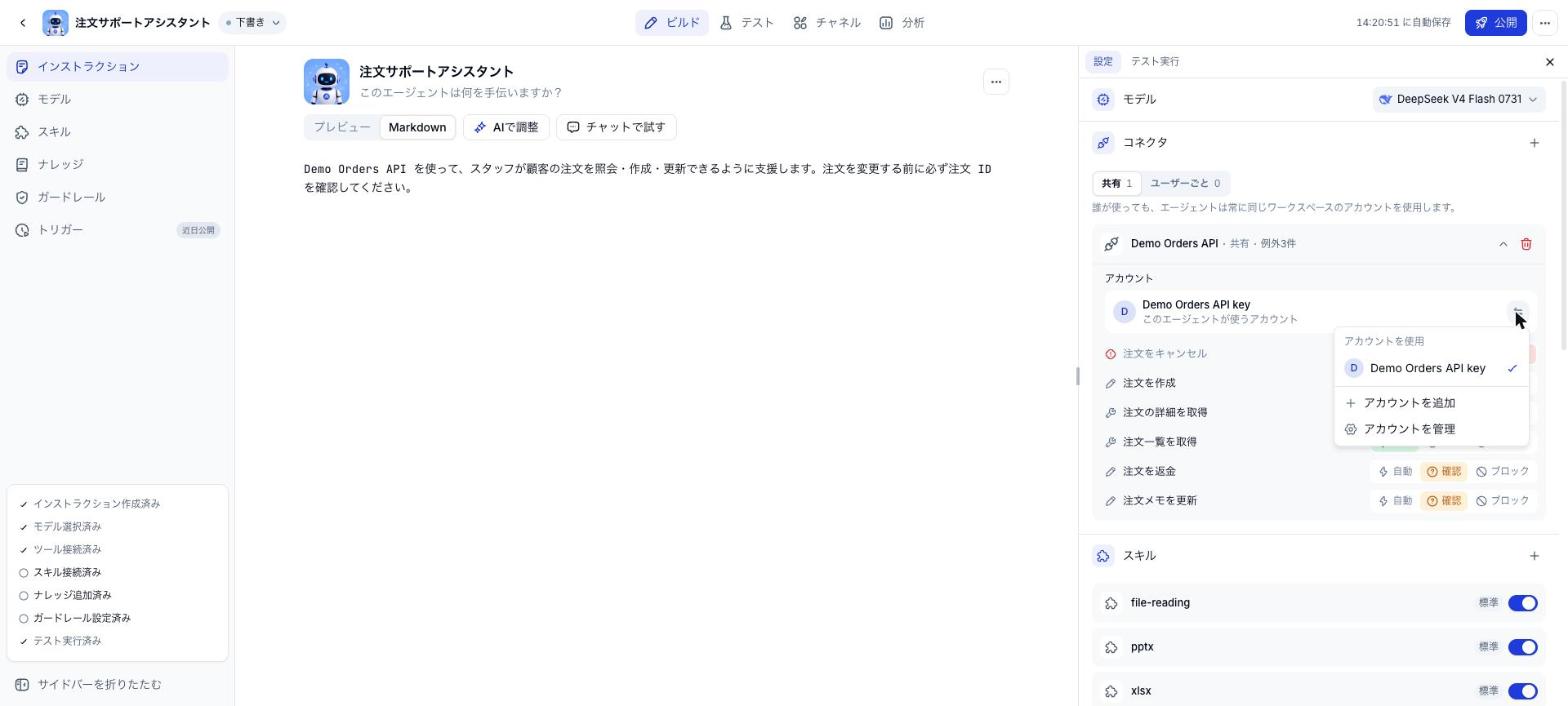Click アカウントを追加 in the menu
Viewport: 1568px width, 706px height.
(1431, 403)
